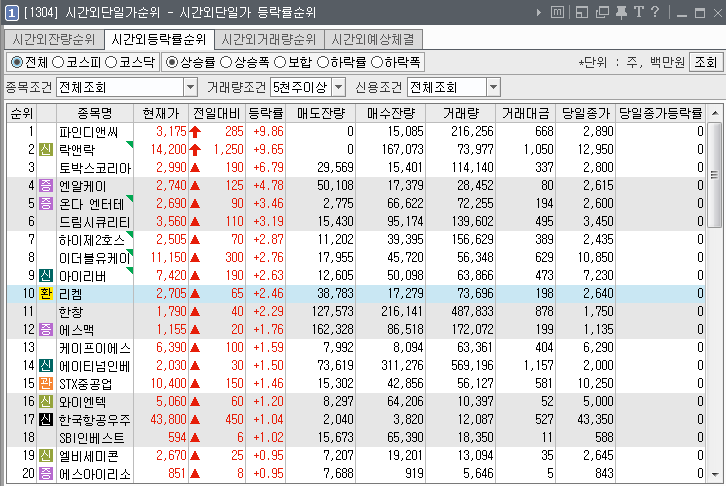Switch to the 시간외등락률순위 tab
The image size is (726, 486).
click(x=159, y=39)
